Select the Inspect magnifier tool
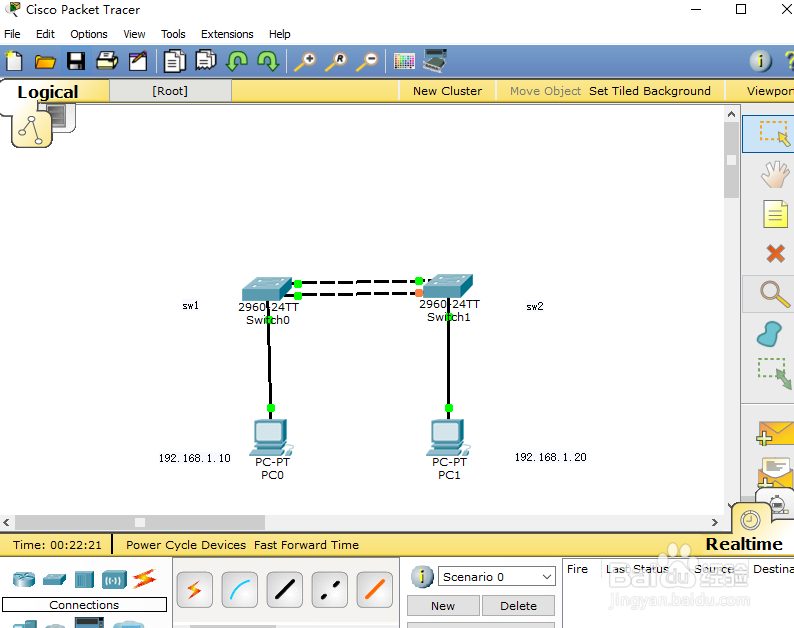 pos(775,294)
